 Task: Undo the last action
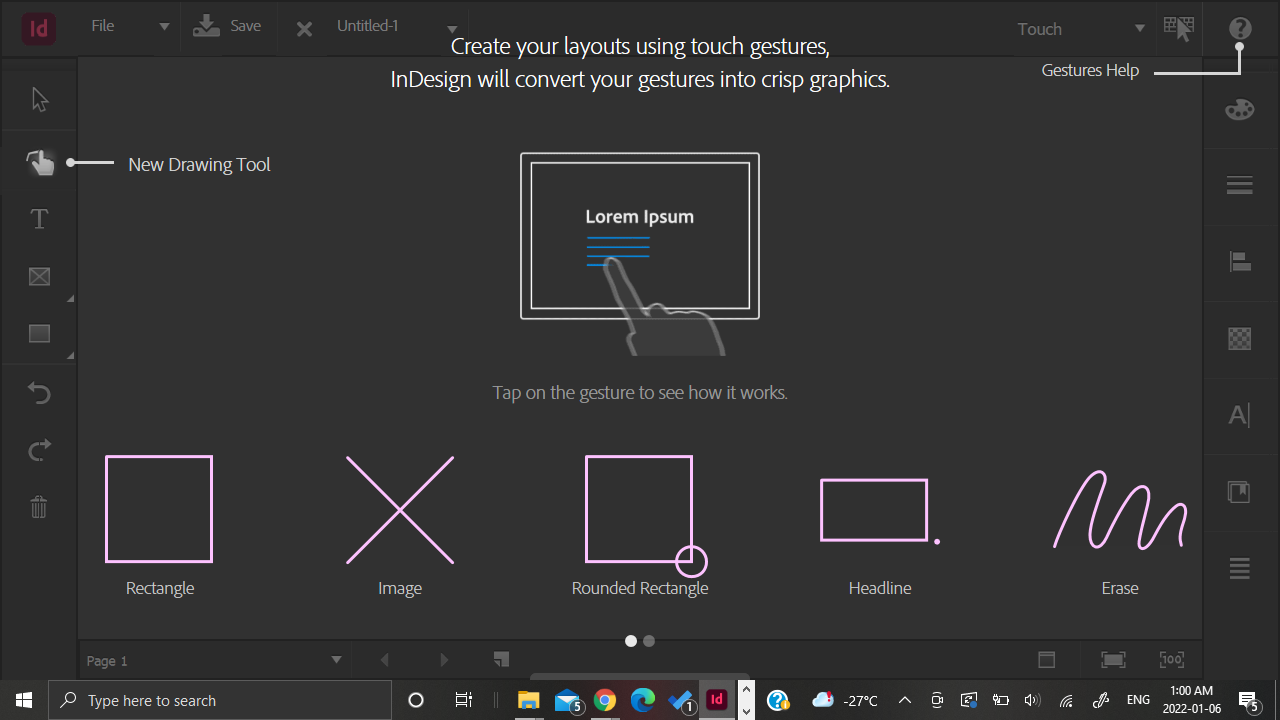coord(38,392)
